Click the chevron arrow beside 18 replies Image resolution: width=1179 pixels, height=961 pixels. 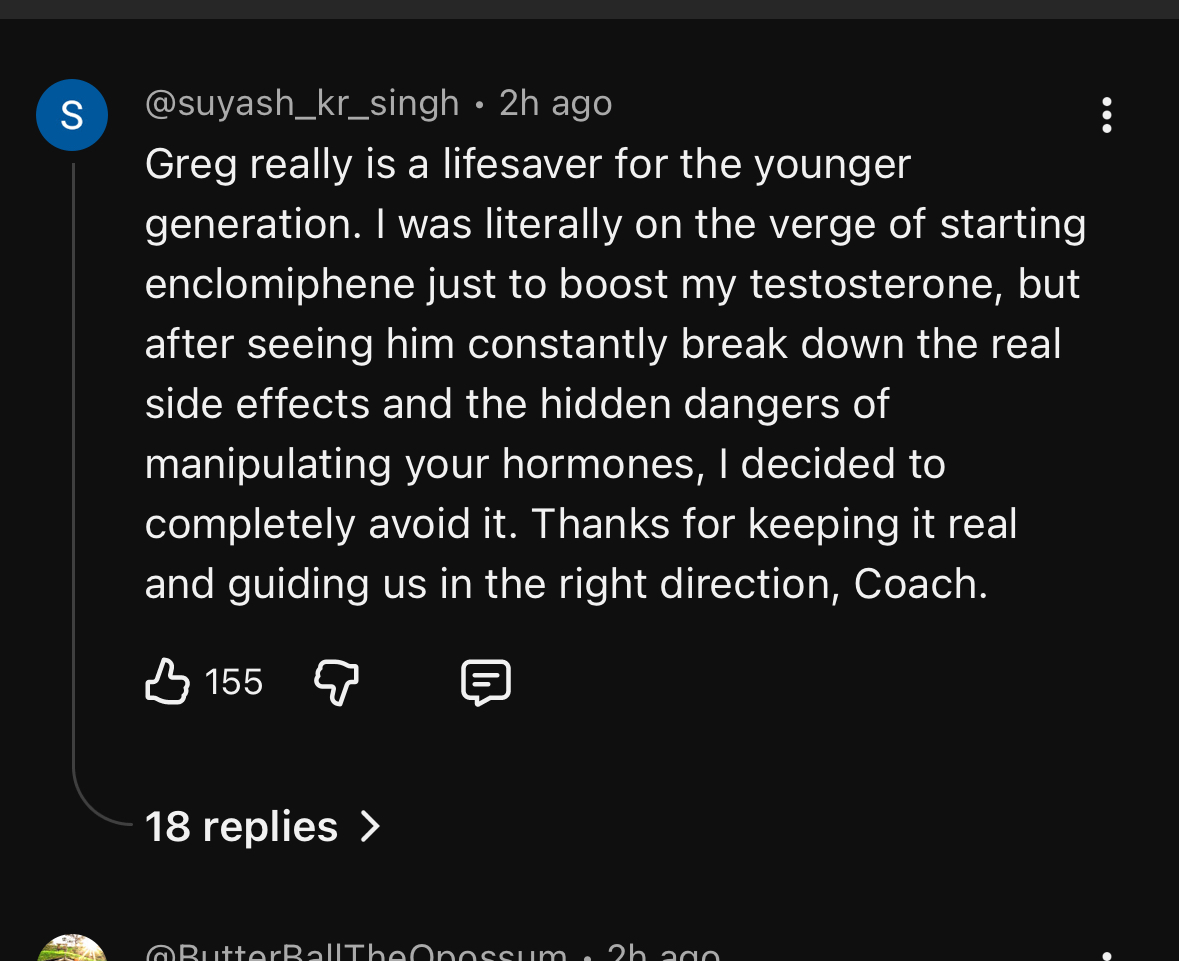pyautogui.click(x=370, y=826)
